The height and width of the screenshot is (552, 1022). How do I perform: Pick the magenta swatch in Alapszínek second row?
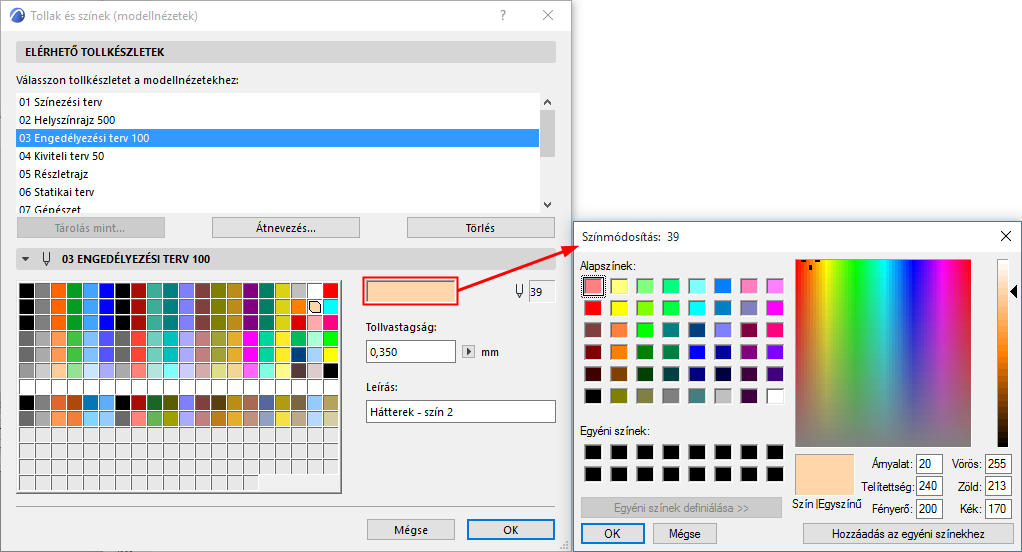(775, 308)
